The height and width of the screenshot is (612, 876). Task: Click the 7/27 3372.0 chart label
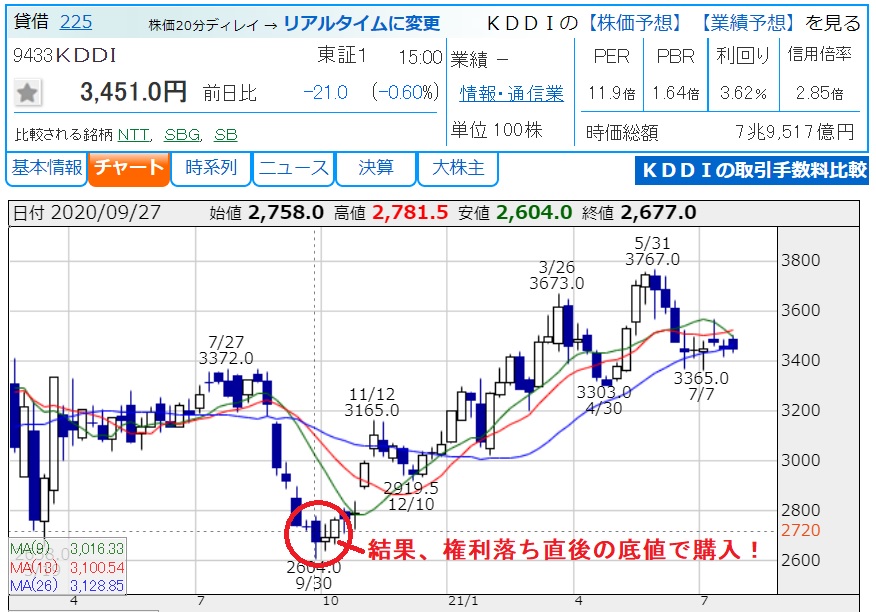point(226,350)
